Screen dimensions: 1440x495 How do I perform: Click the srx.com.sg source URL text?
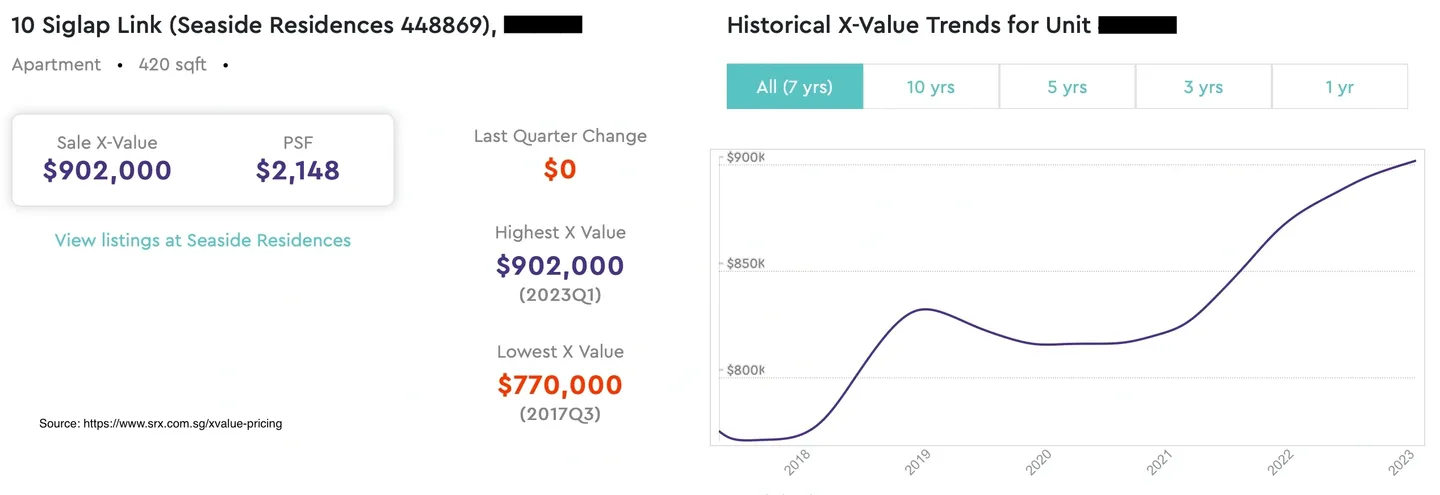pos(183,424)
